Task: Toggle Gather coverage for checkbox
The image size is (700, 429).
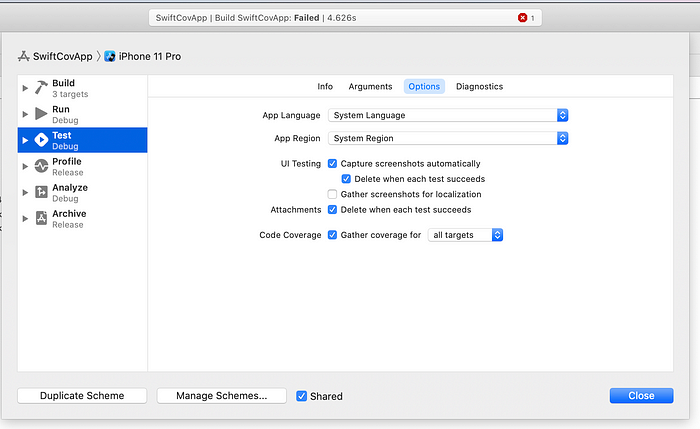Action: (x=332, y=235)
